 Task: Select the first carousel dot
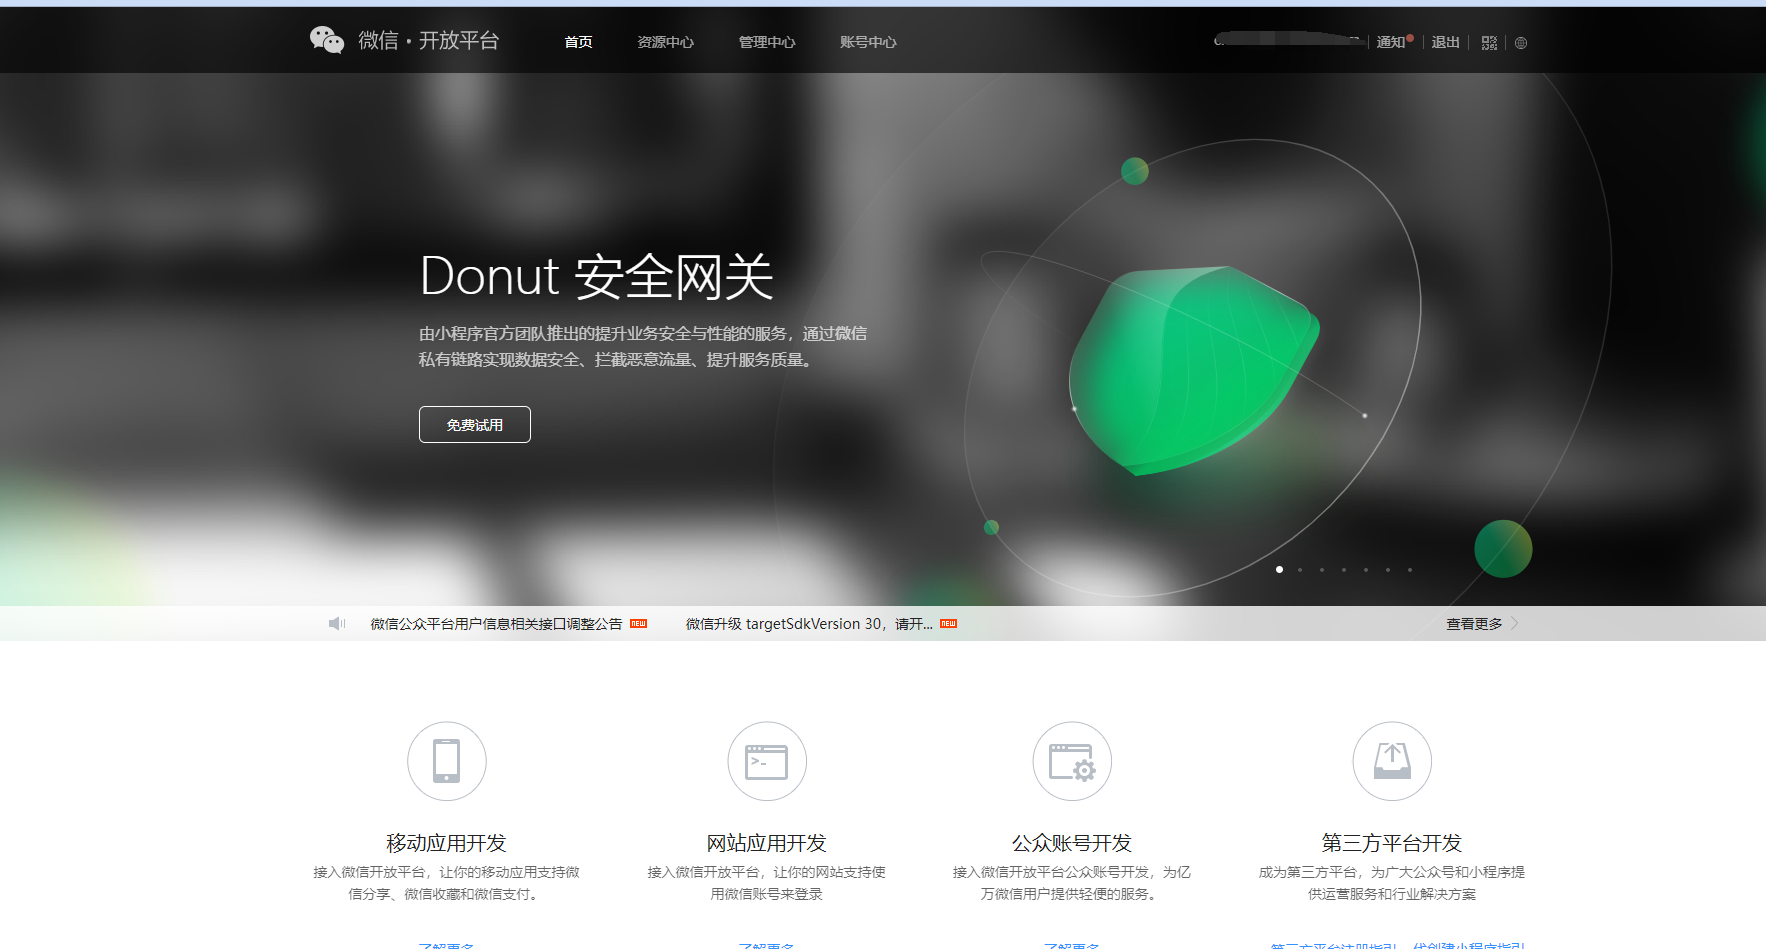pos(1279,569)
